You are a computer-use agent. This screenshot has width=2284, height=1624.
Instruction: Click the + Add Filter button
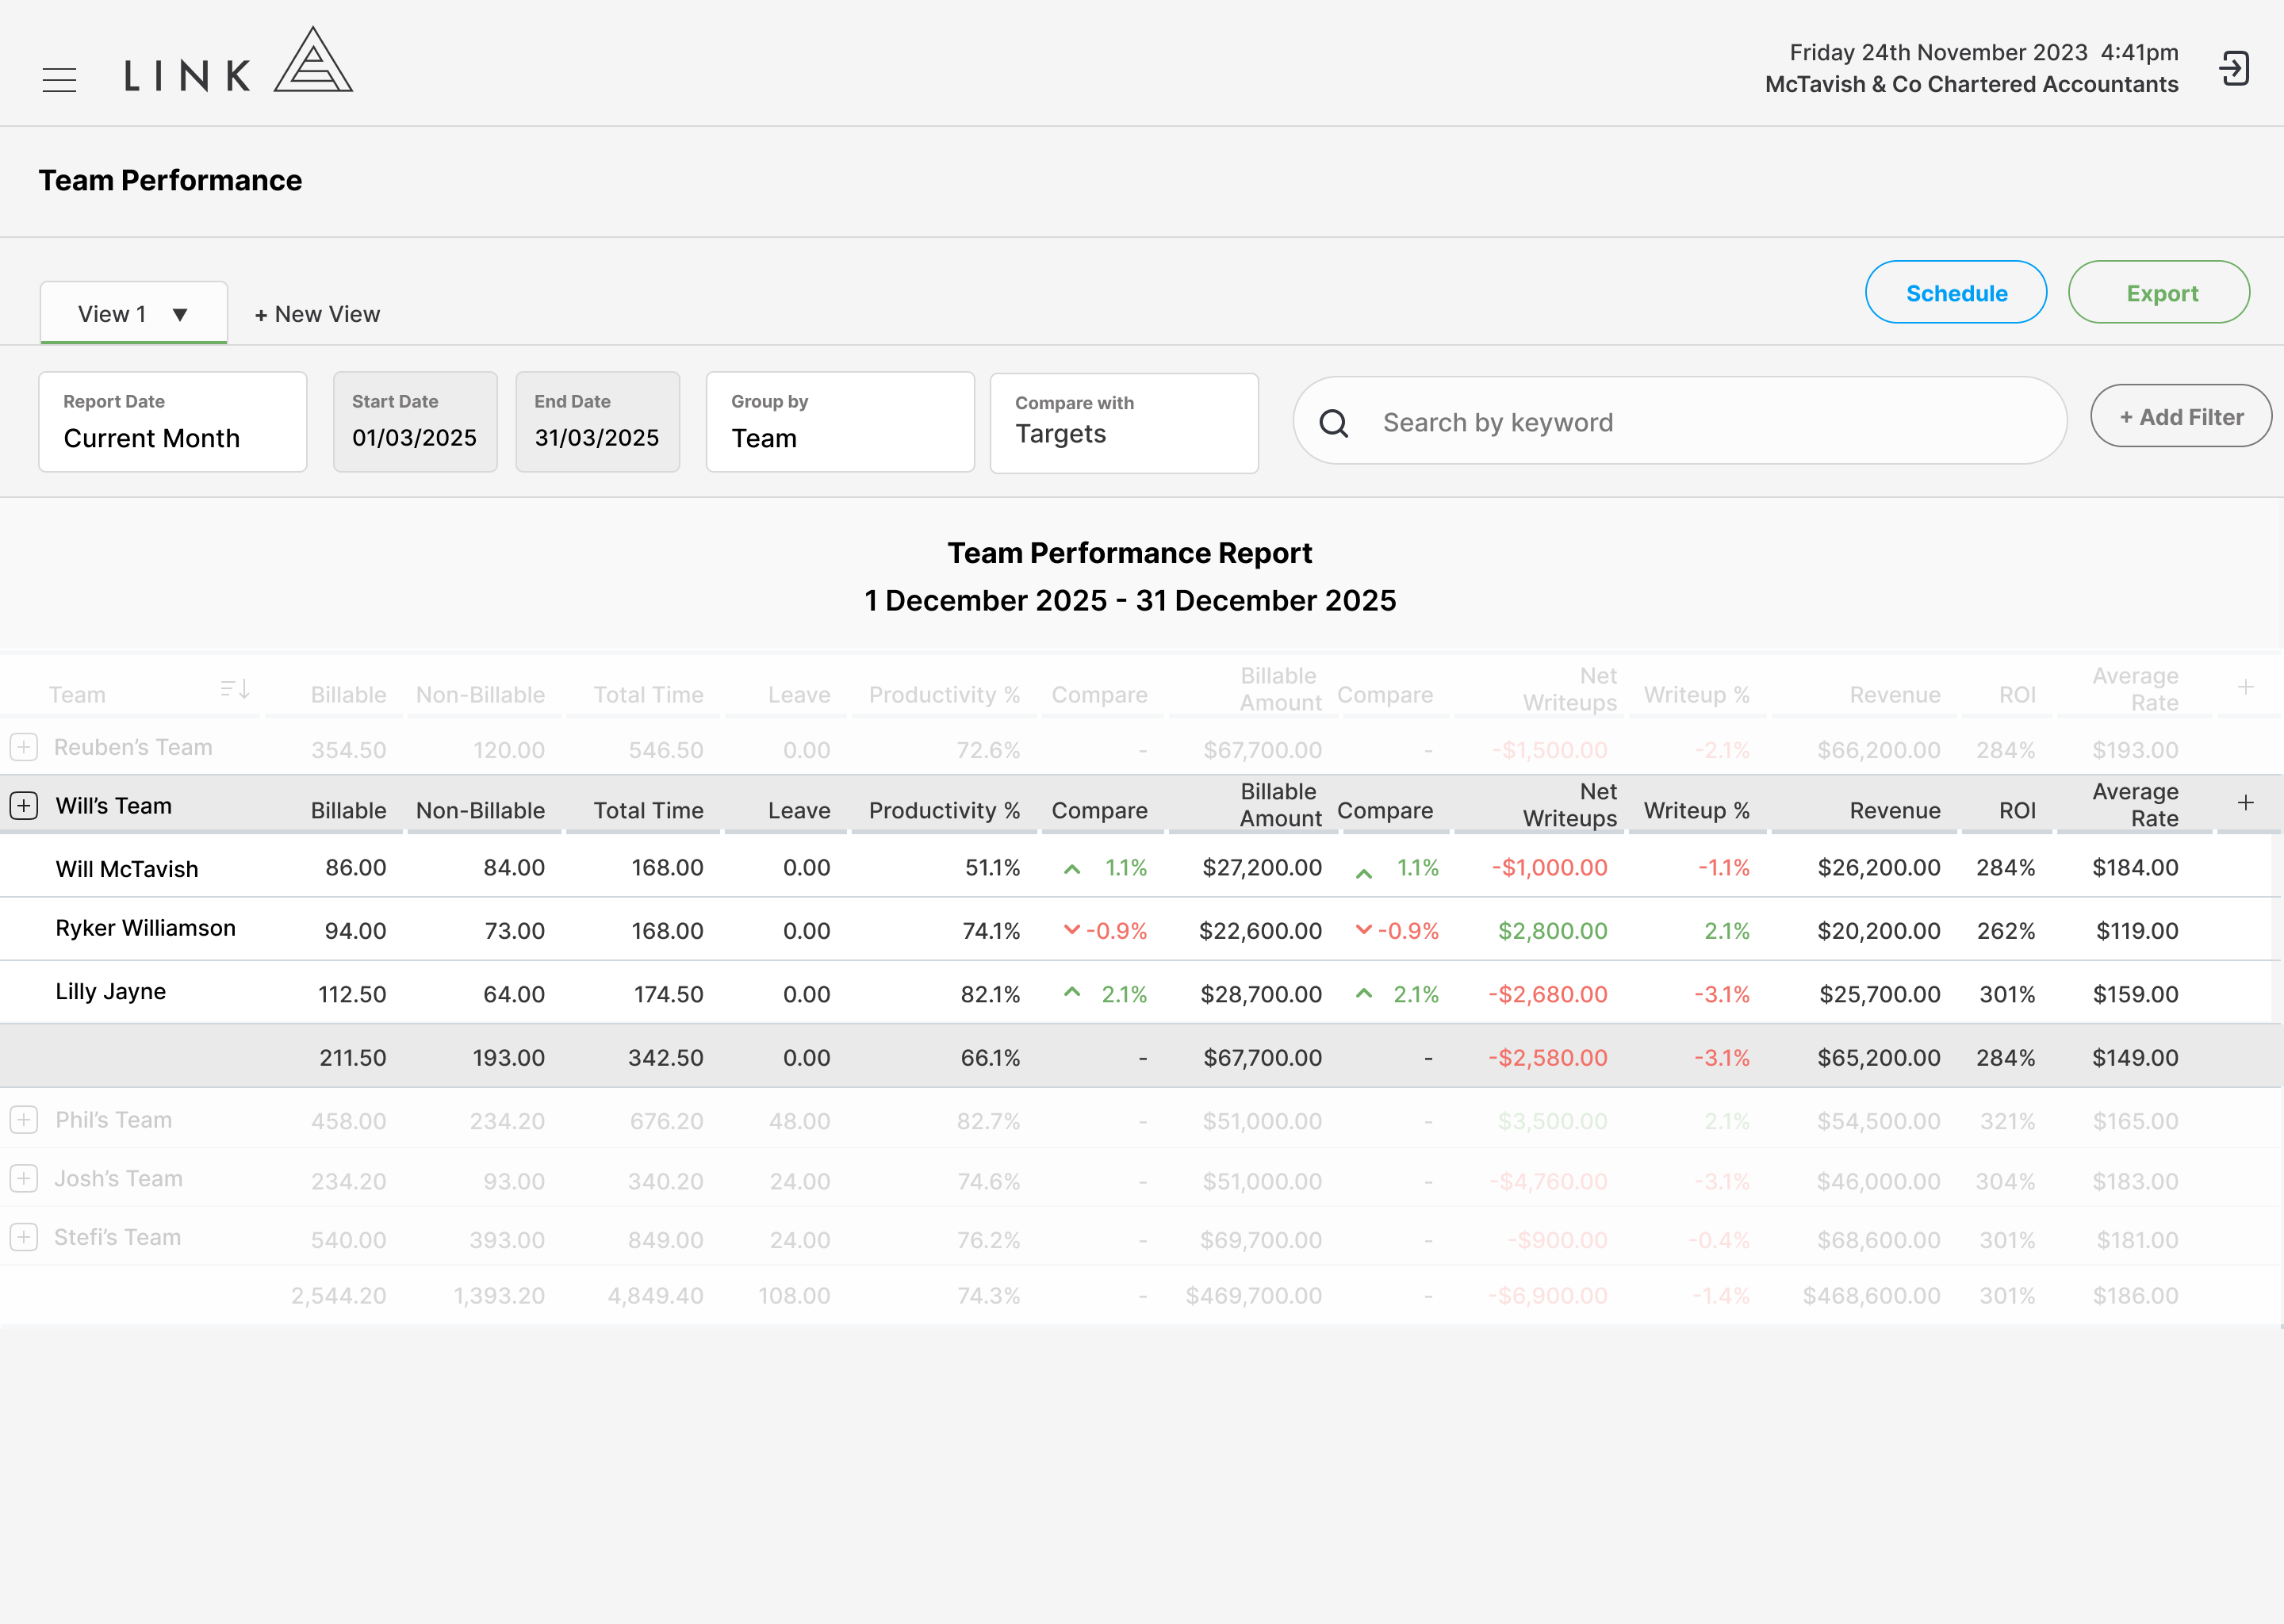click(2181, 417)
